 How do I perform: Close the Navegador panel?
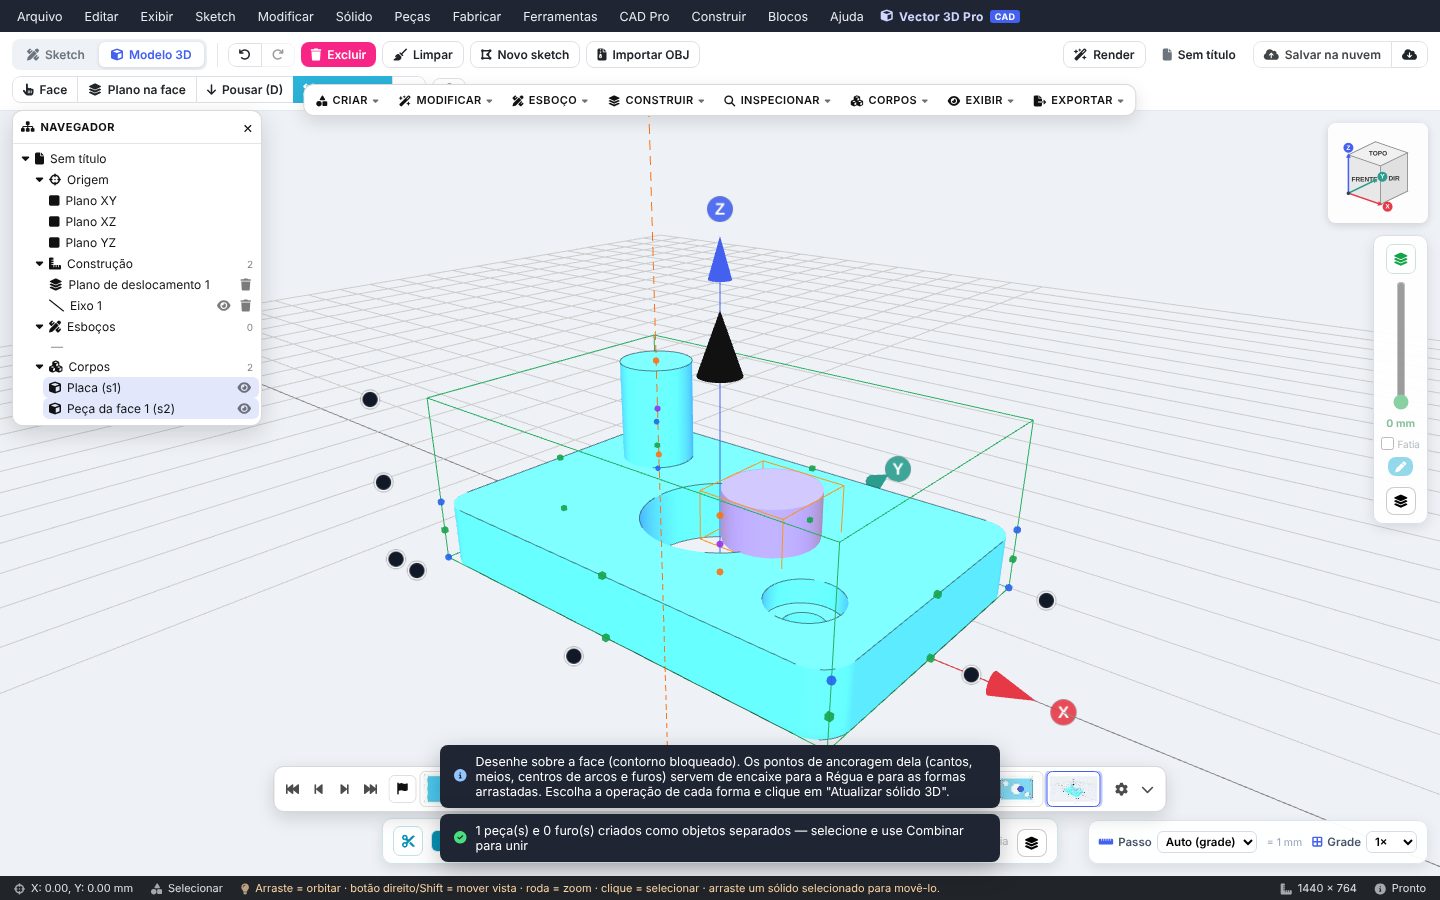248,128
